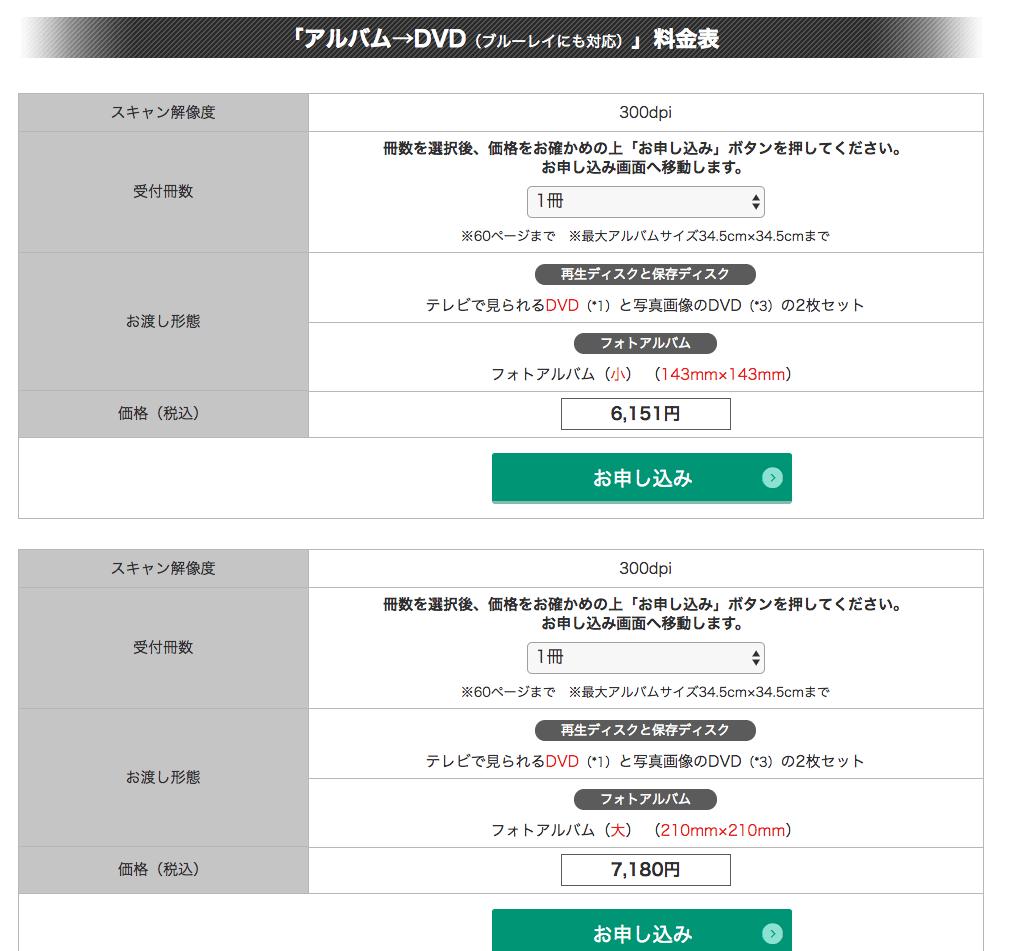Click the first フォトアルバム badge label
The image size is (1029, 951).
click(645, 343)
